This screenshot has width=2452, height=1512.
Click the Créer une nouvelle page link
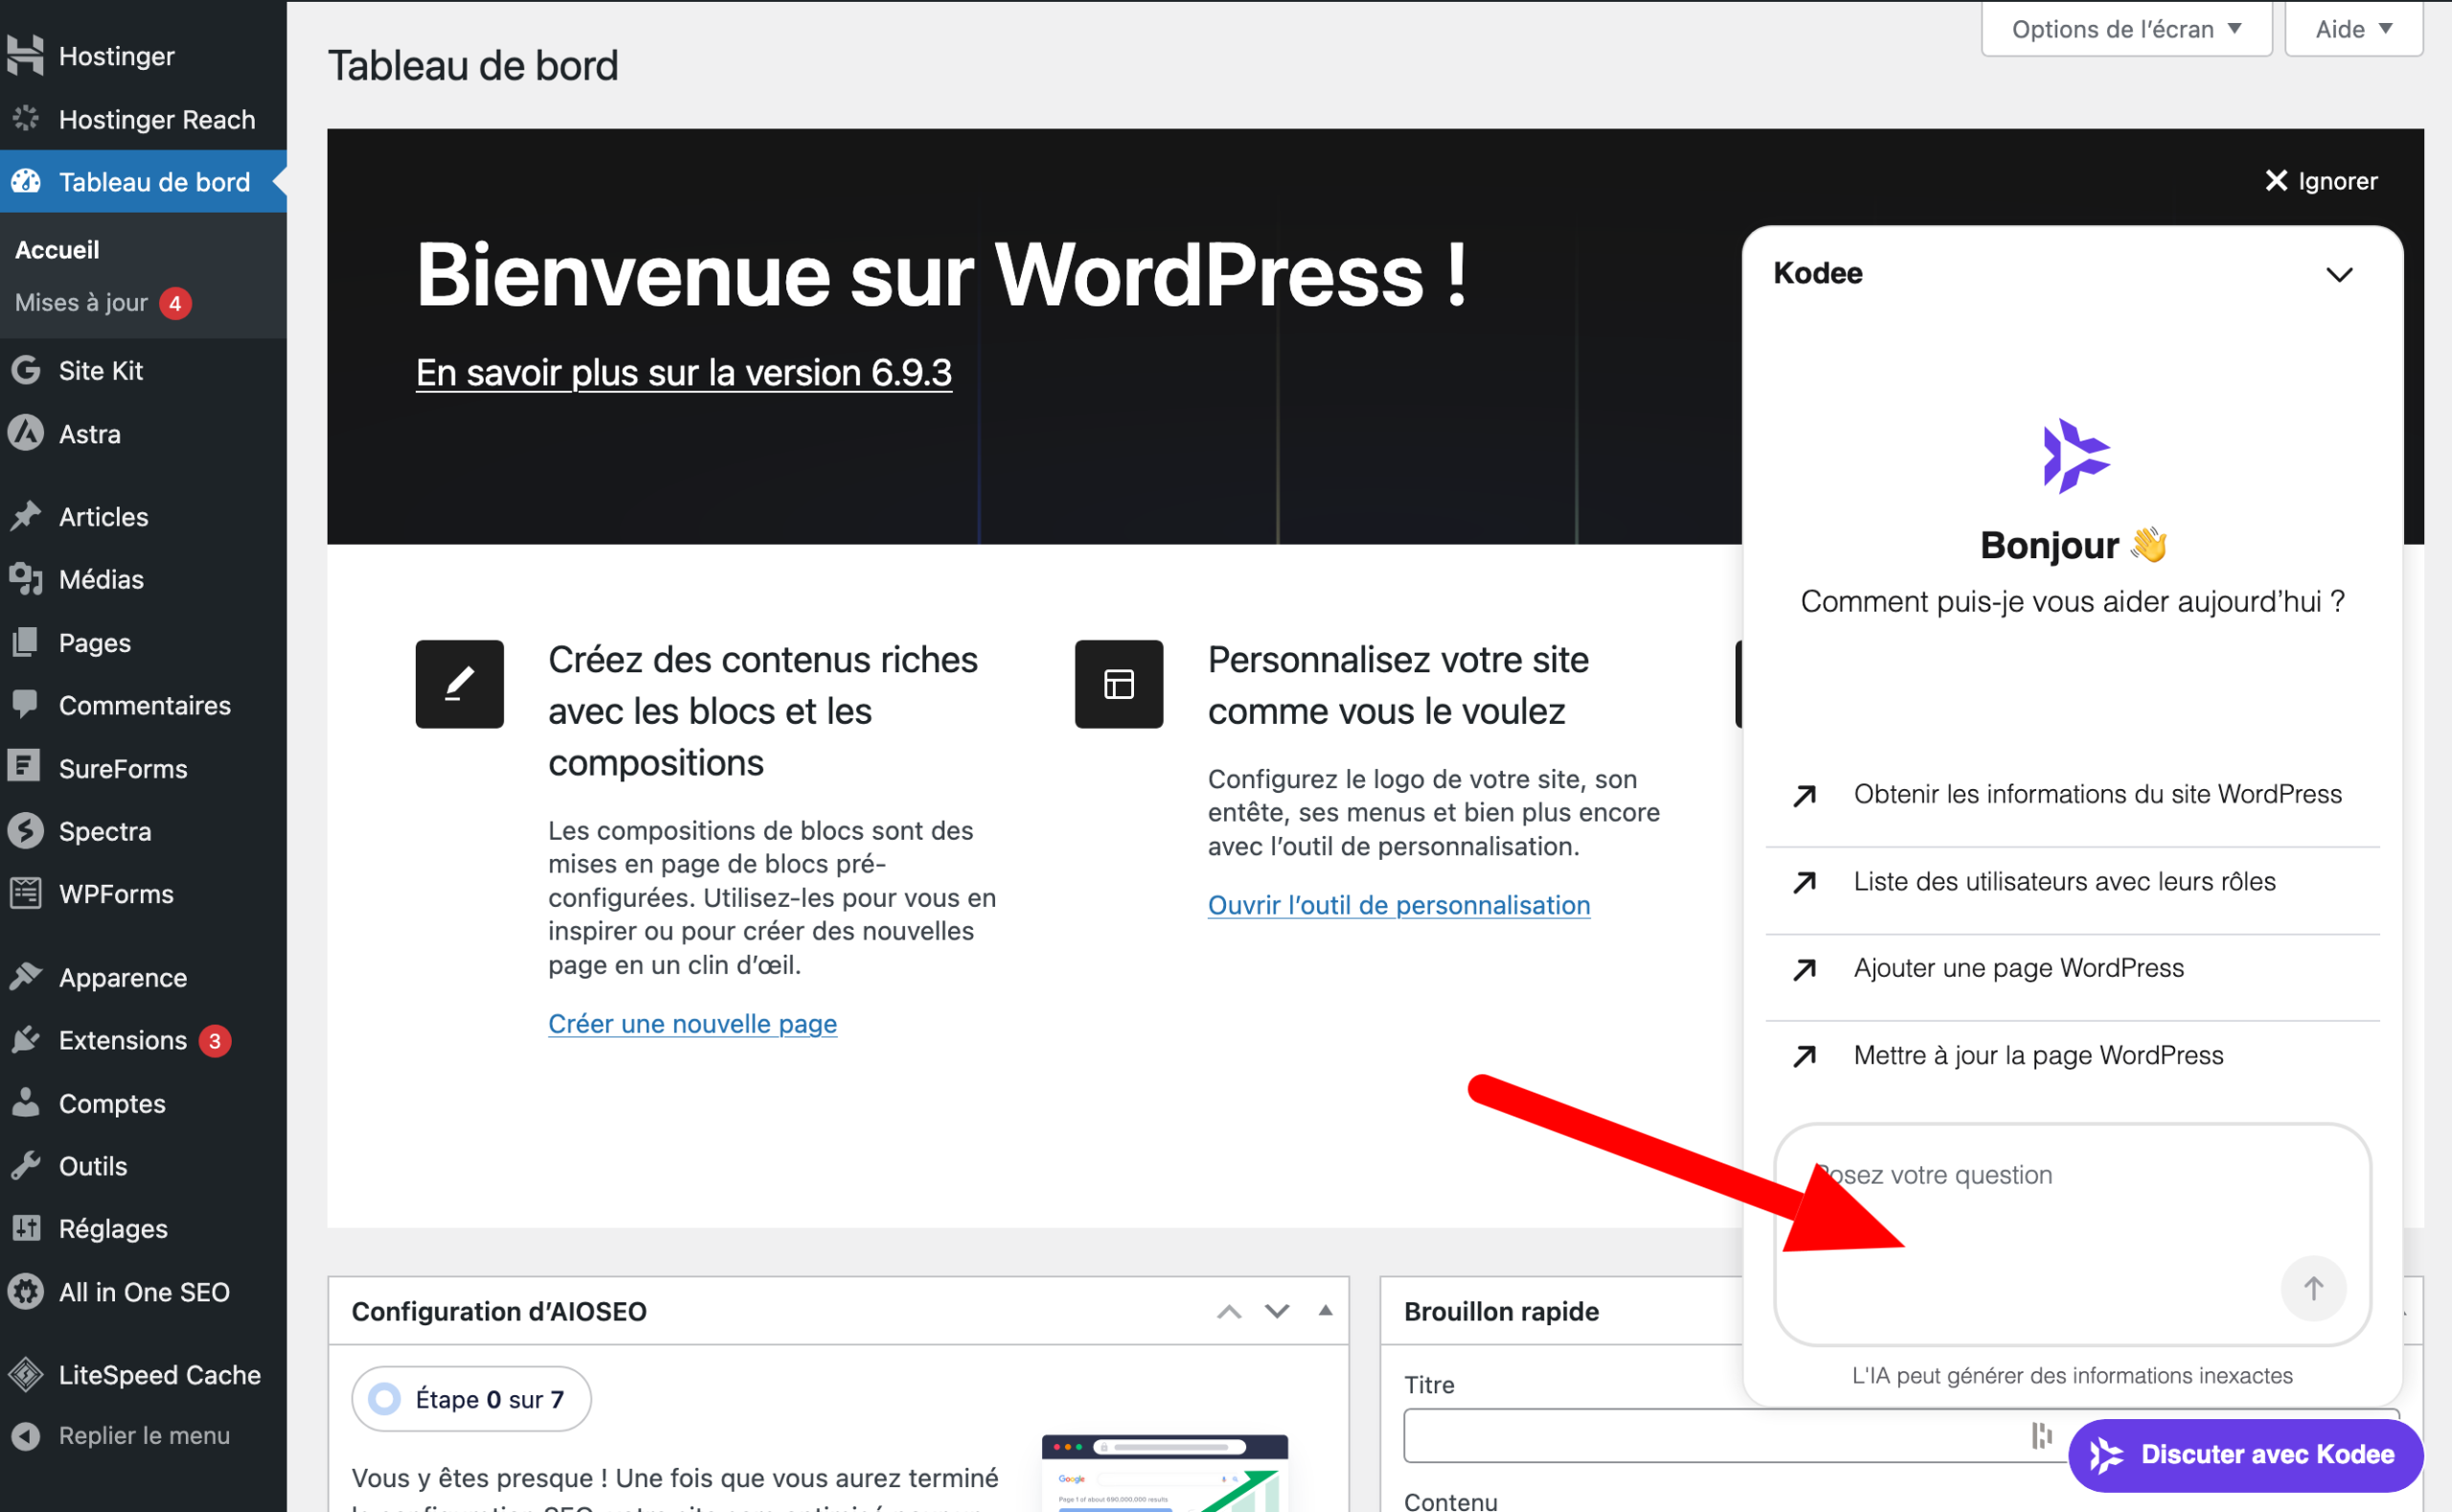pos(692,1023)
